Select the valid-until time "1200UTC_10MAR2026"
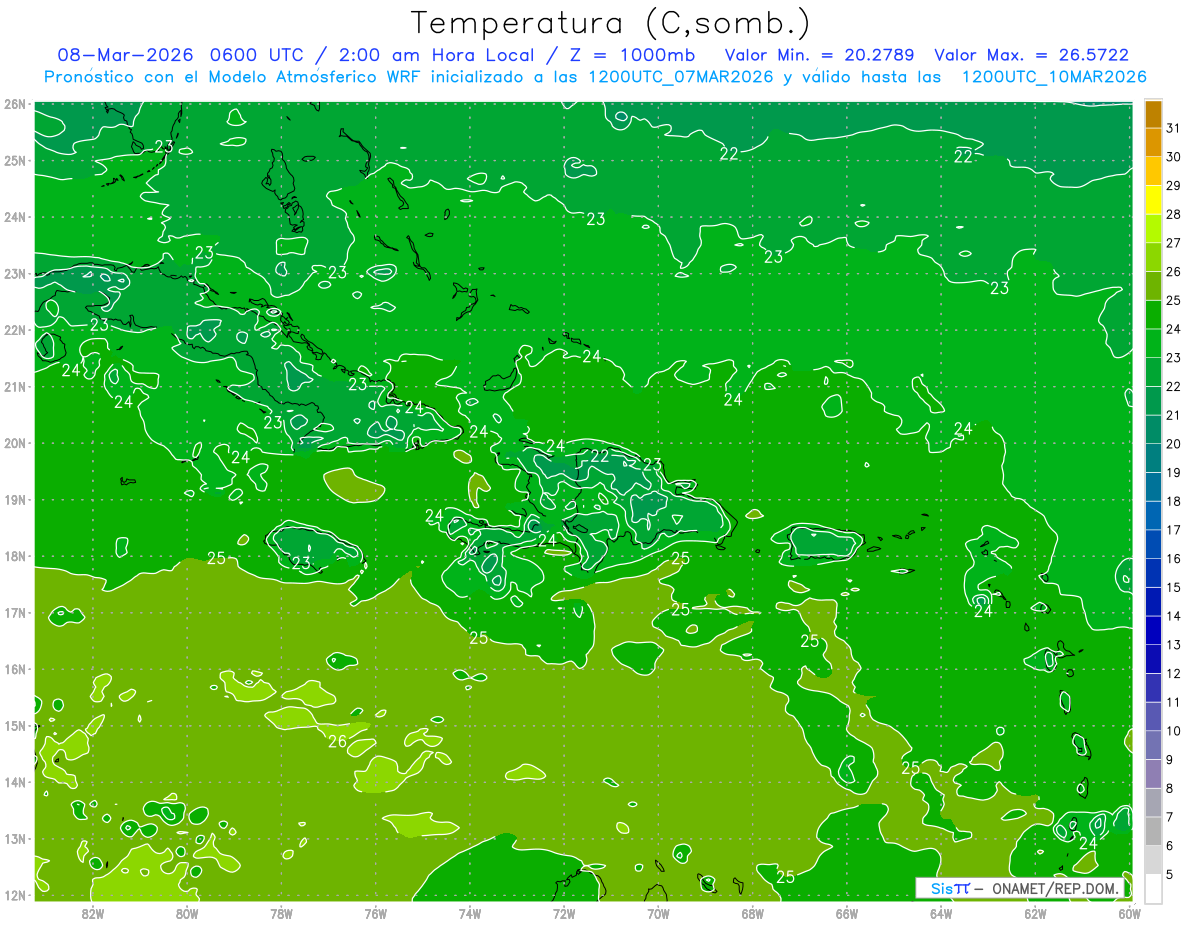 pos(1054,77)
